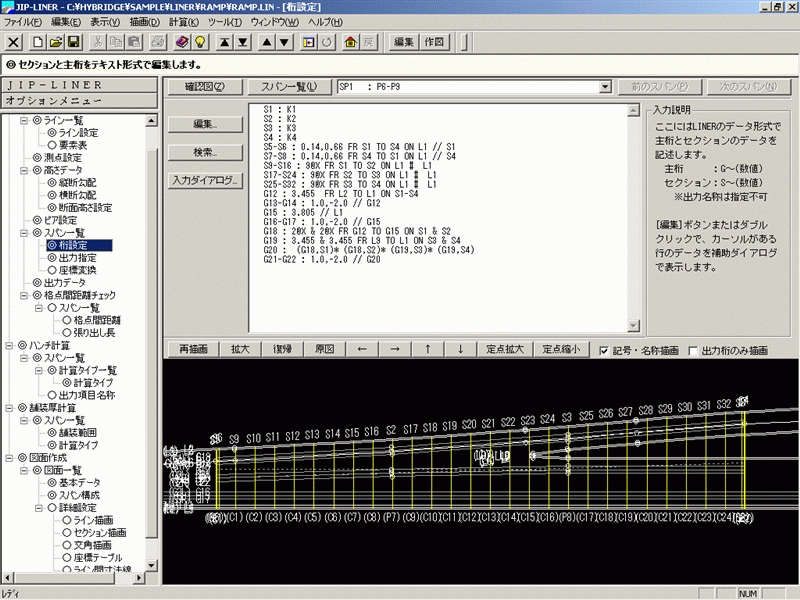Viewport: 800px width, 600px height.
Task: Collapse the ハンチ計算 tree node
Action: pyautogui.click(x=10, y=345)
